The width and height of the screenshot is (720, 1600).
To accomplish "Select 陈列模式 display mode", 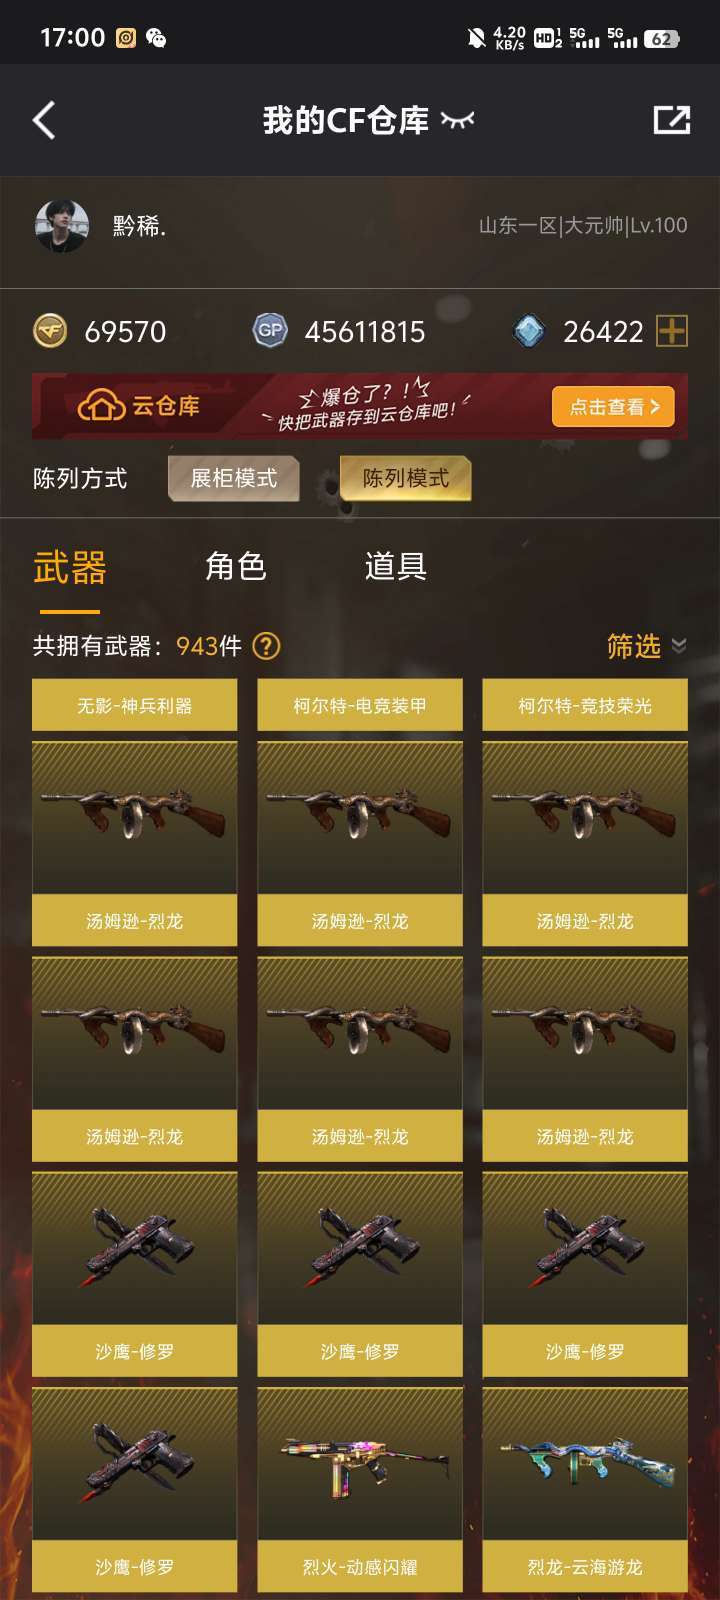I will [405, 478].
